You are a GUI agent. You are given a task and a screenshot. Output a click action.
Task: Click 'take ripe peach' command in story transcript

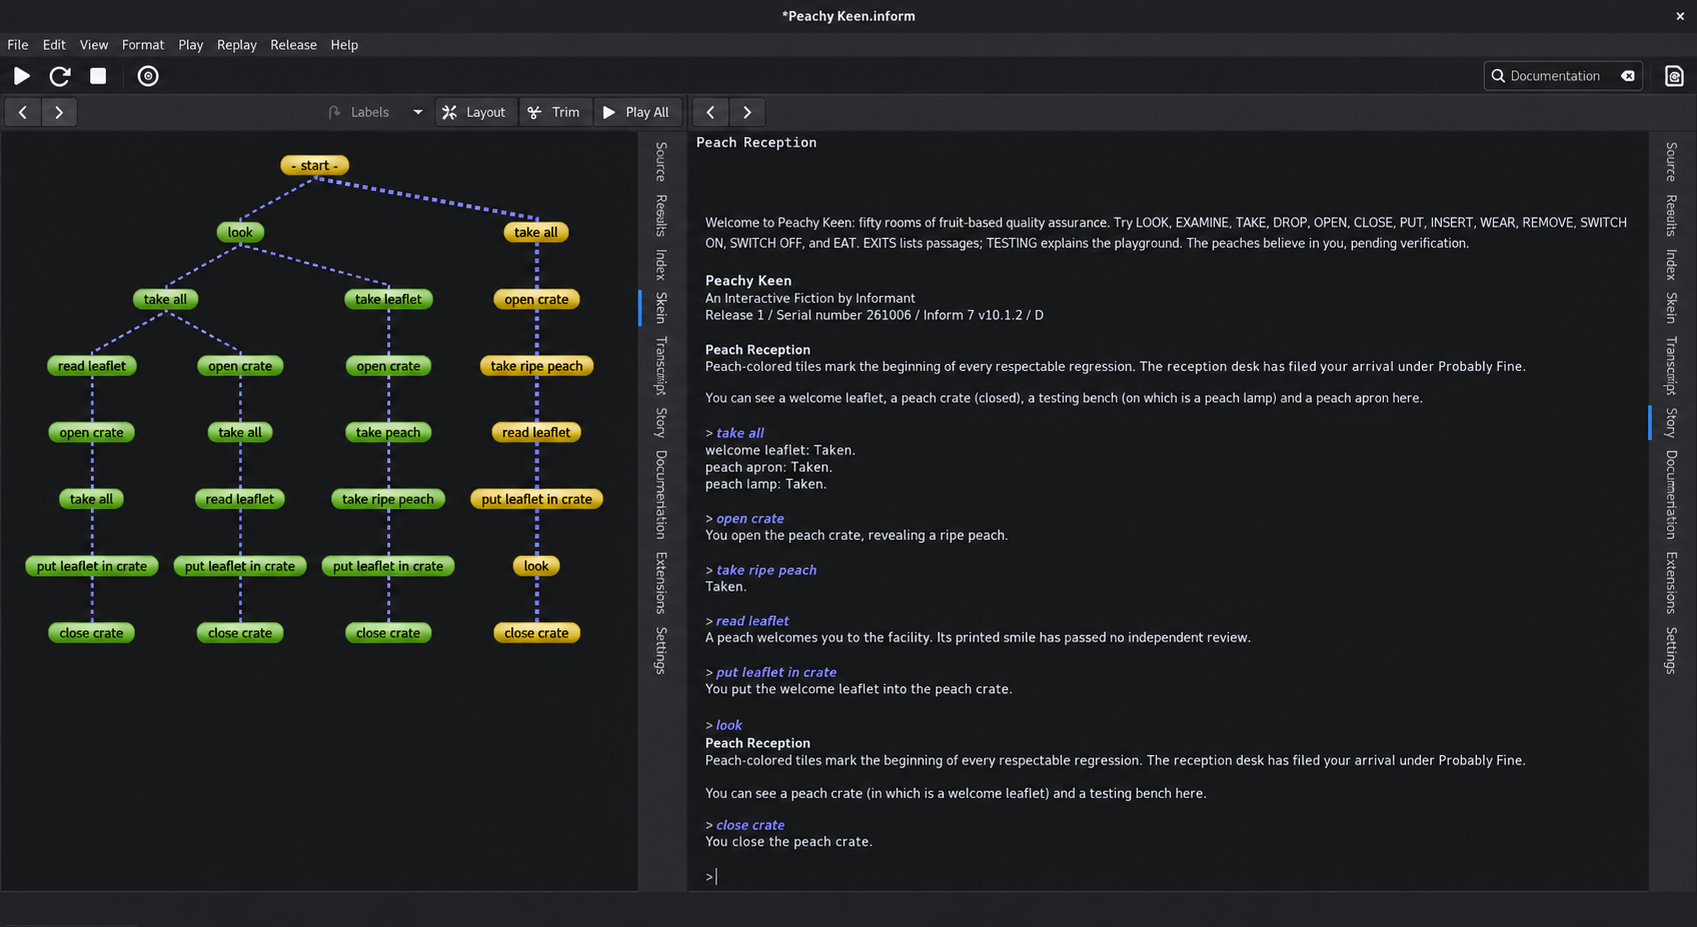click(766, 570)
